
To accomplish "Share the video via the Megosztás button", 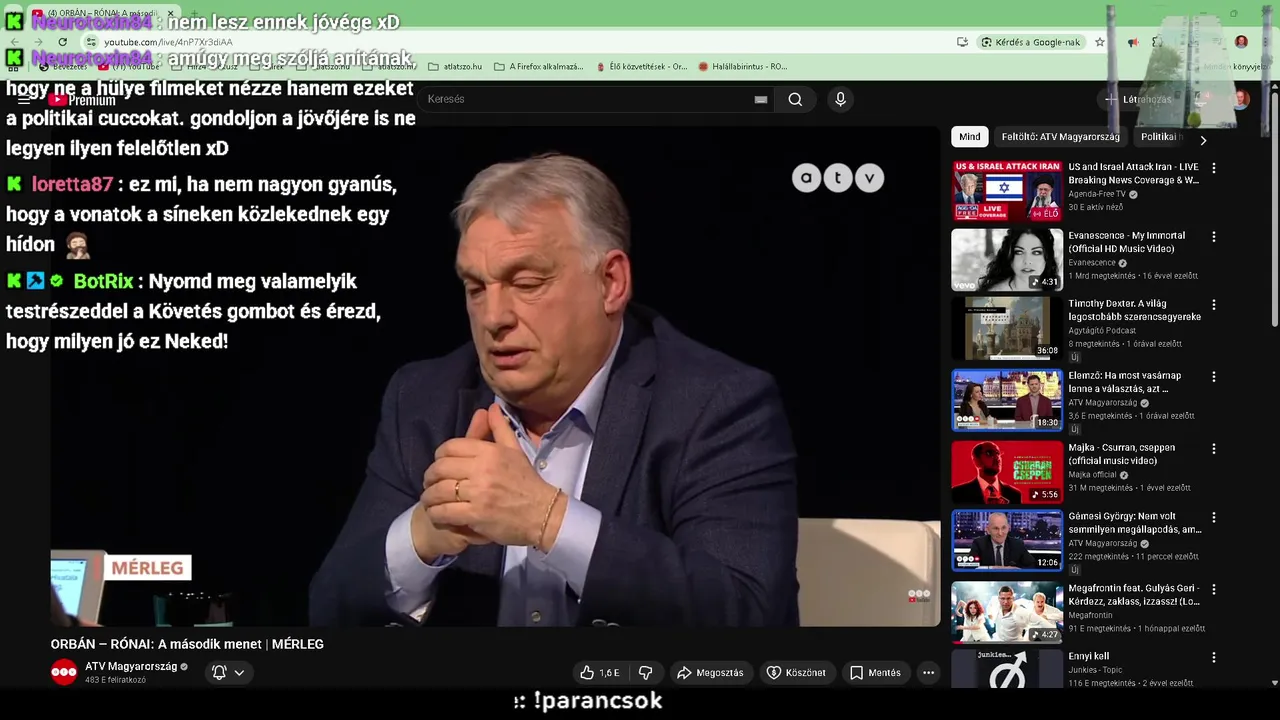I will (710, 673).
